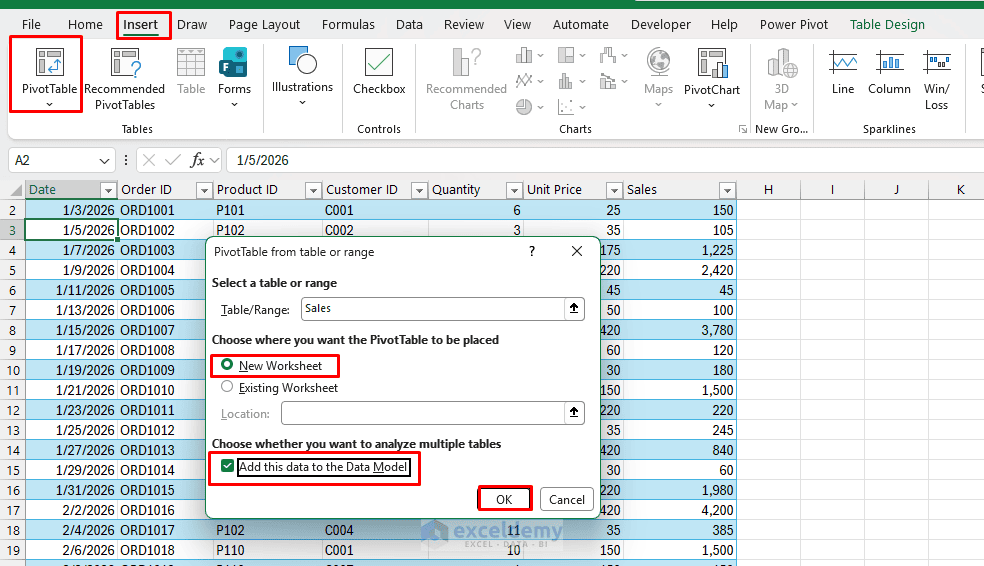
Task: Insert a Checkbox control
Action: click(x=379, y=72)
